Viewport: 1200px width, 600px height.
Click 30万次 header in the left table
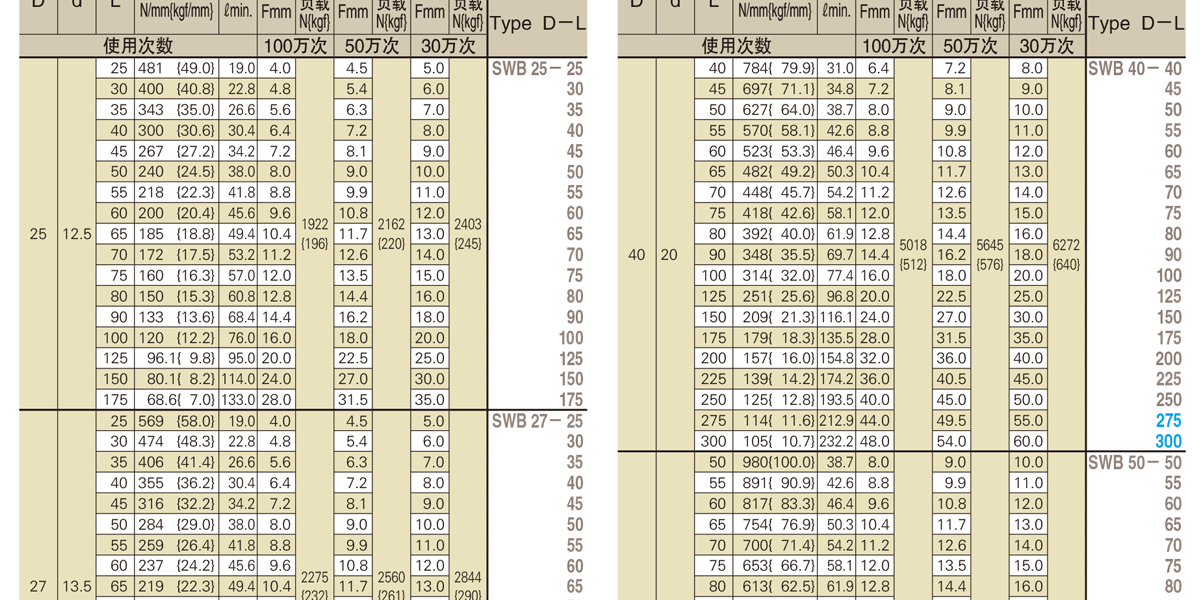pos(448,46)
